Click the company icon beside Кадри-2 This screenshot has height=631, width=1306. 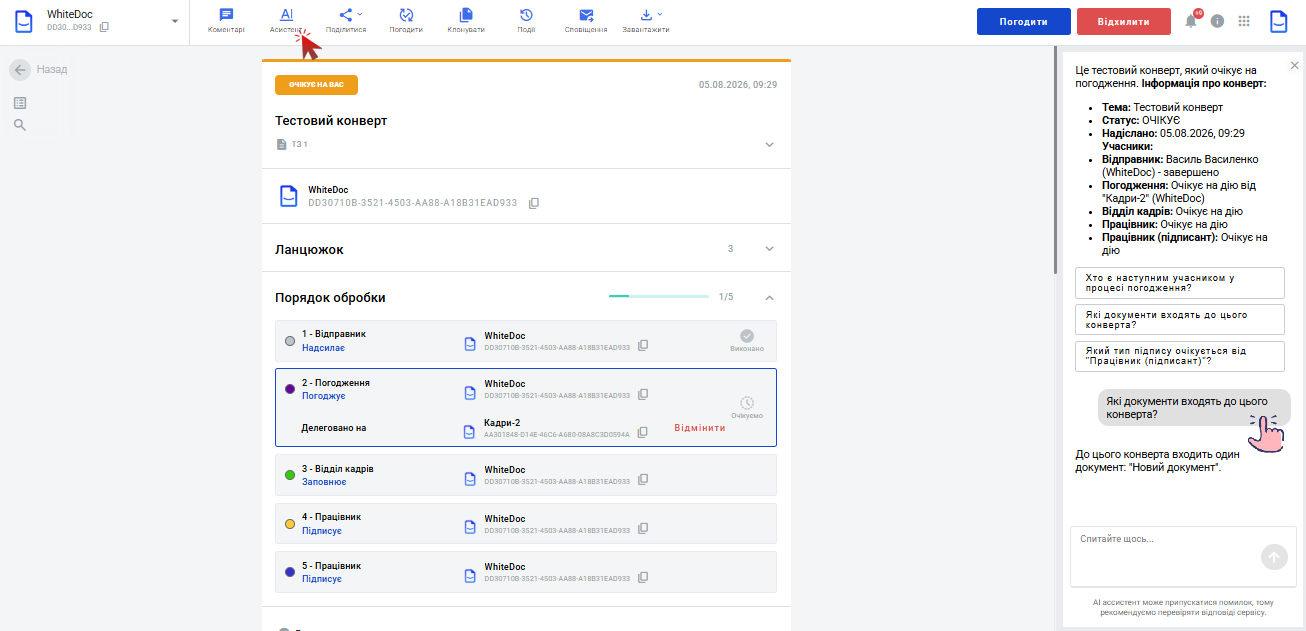pos(469,431)
